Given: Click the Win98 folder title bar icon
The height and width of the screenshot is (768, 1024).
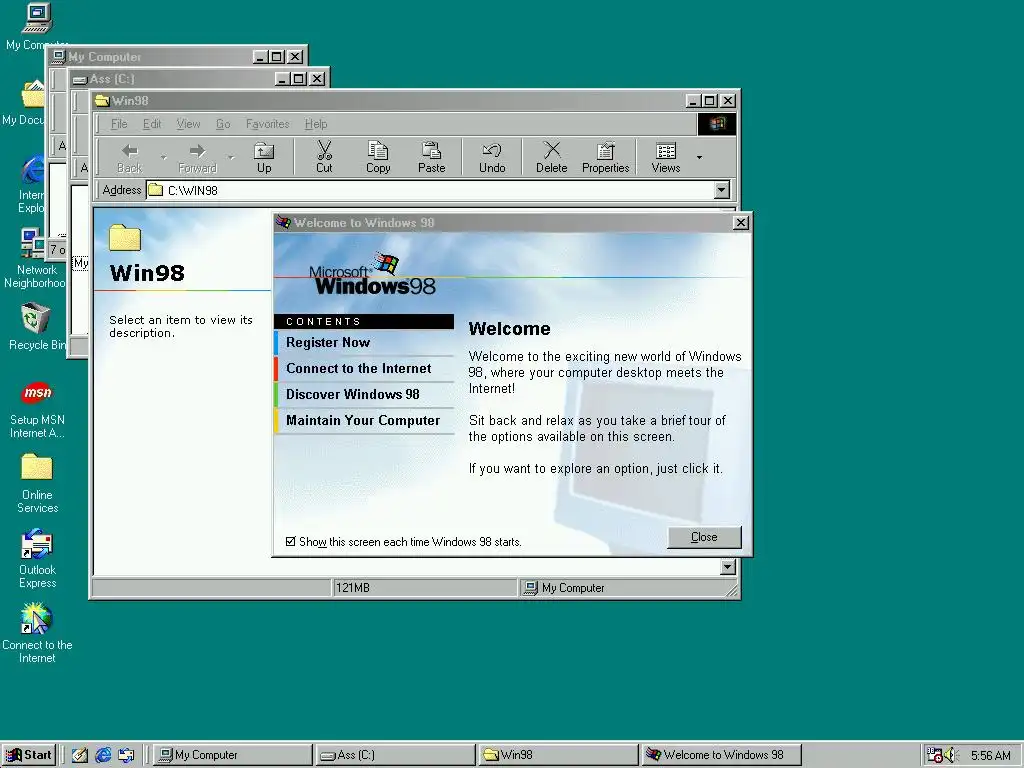Looking at the screenshot, I should pos(102,101).
